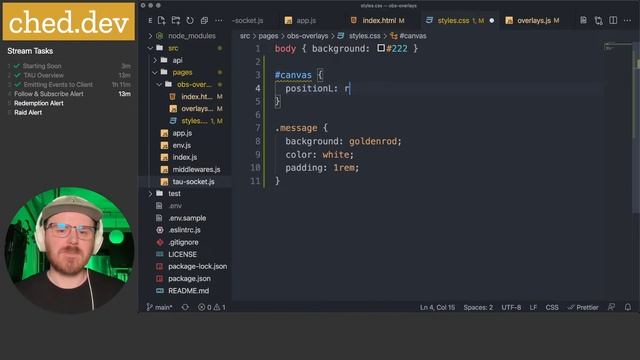Expand the test folder
Screen dimensions: 640x360
(x=186, y=193)
